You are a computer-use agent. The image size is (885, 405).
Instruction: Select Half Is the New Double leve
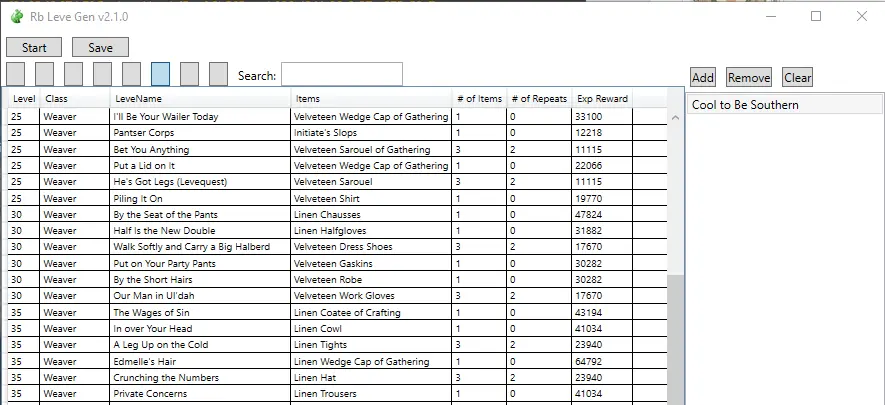pos(337,231)
